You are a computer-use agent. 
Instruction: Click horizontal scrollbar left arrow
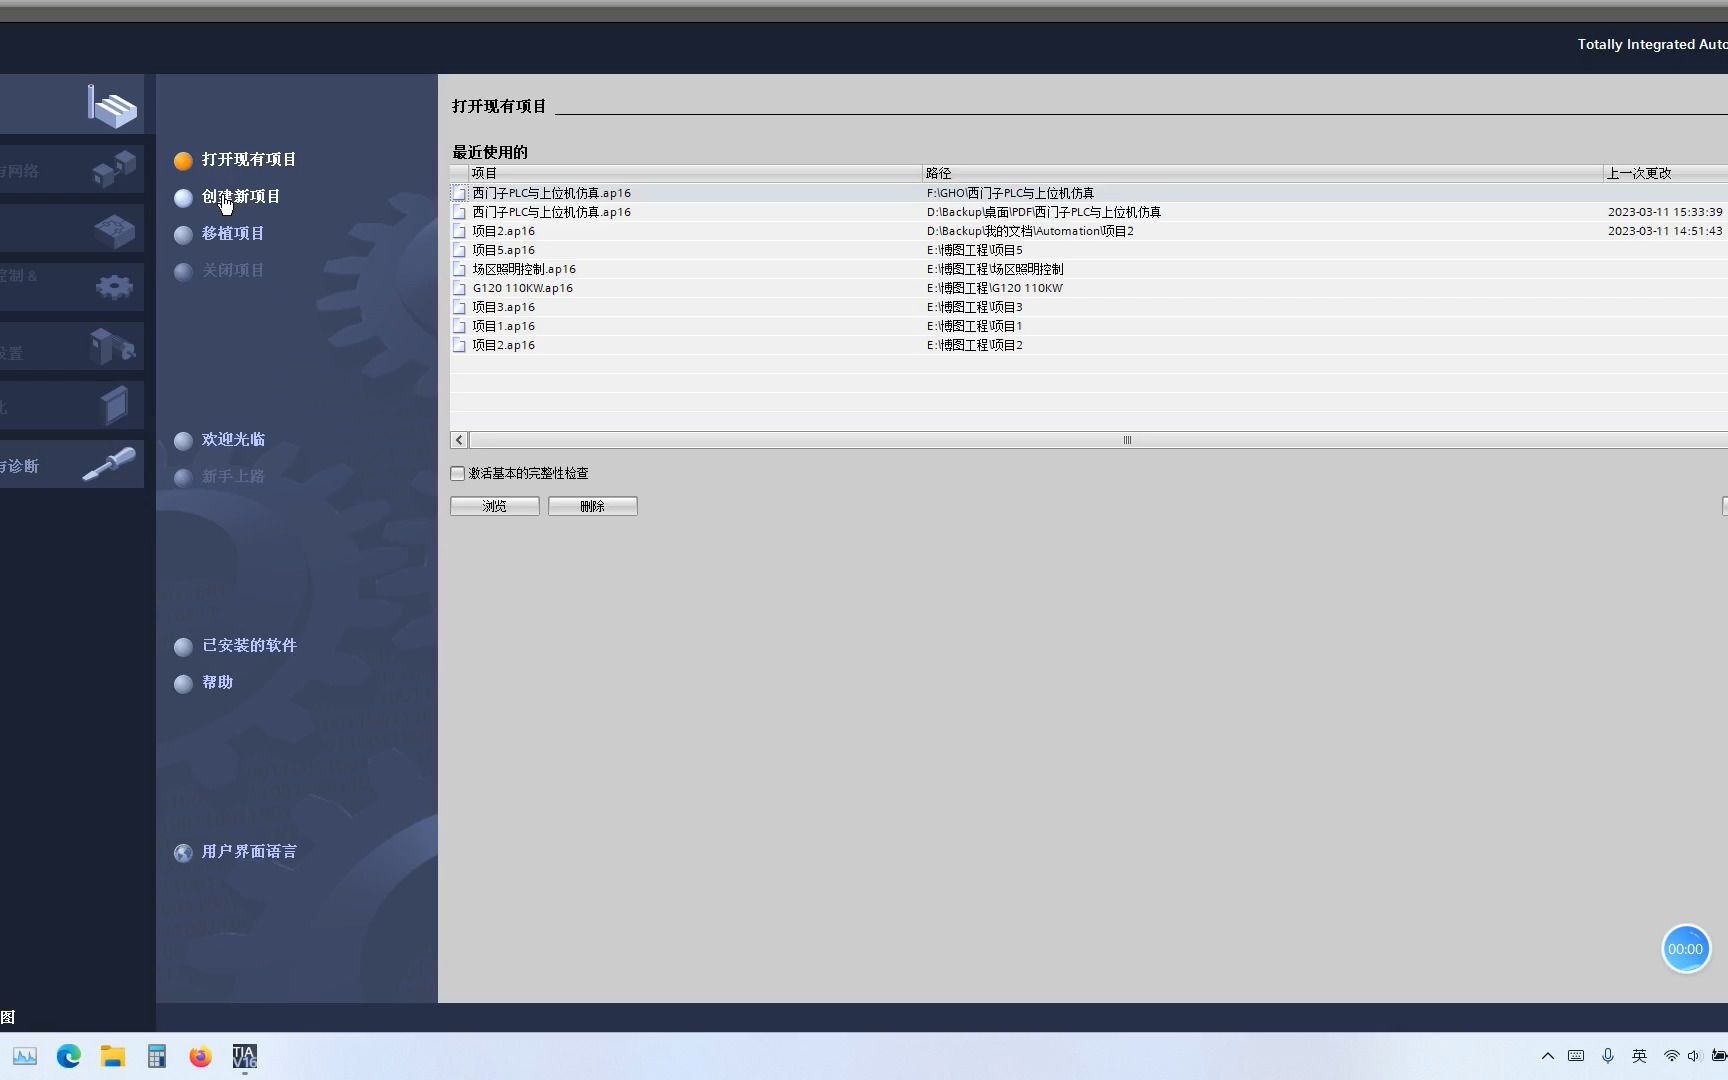pos(459,440)
